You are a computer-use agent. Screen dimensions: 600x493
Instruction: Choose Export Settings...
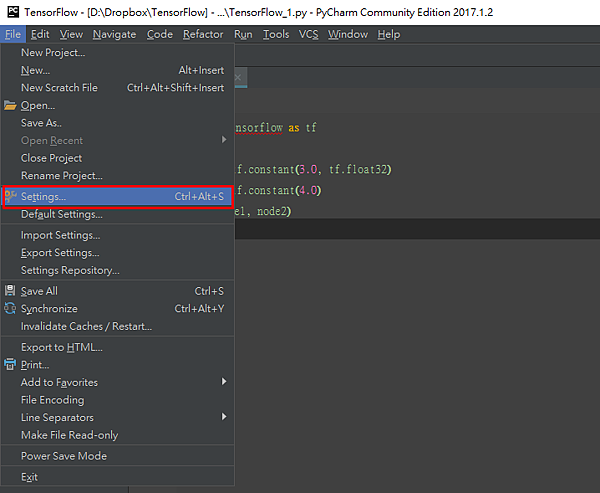[117, 253]
